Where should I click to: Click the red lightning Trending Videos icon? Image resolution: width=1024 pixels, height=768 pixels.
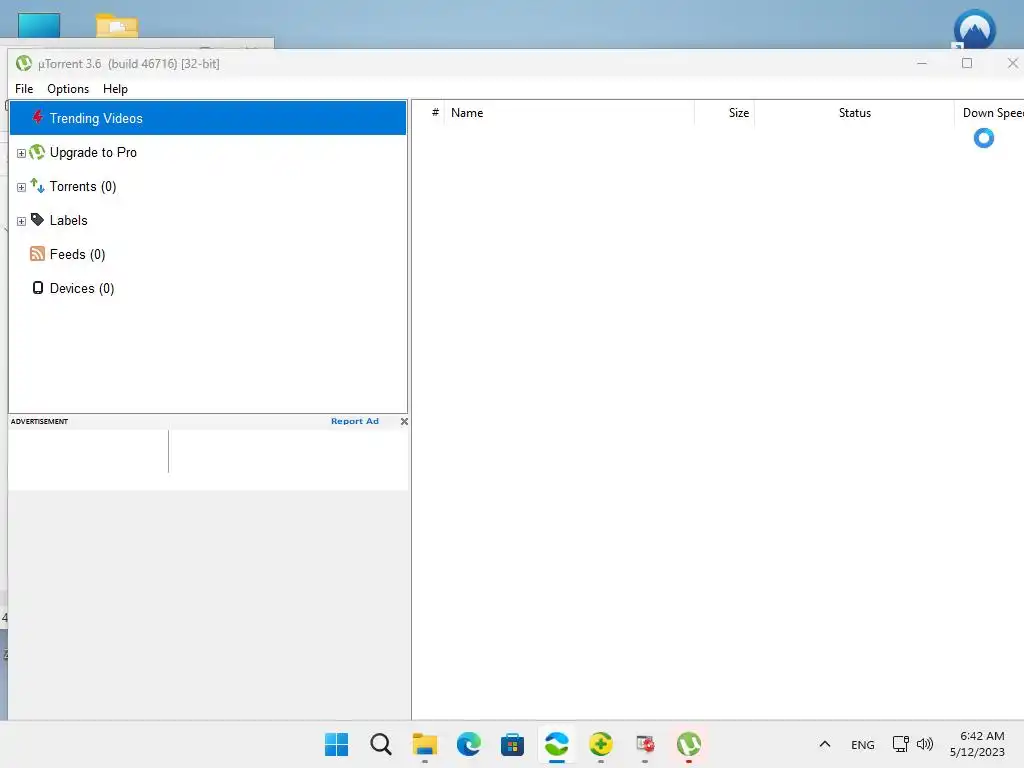point(38,118)
